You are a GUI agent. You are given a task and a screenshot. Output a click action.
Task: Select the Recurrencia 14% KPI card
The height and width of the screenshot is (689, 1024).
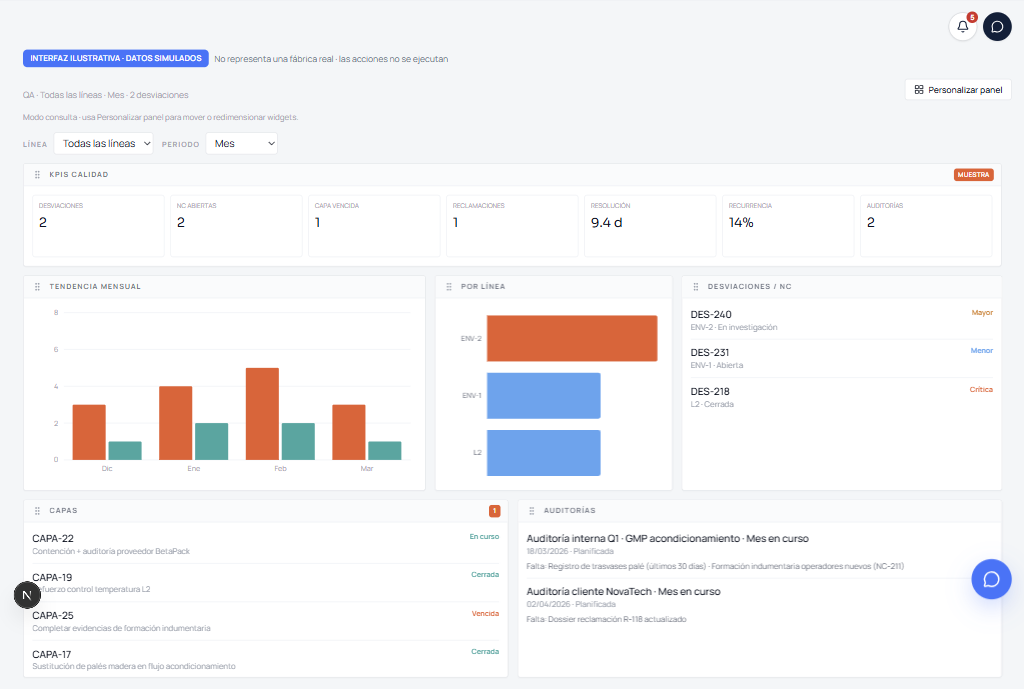(788, 225)
